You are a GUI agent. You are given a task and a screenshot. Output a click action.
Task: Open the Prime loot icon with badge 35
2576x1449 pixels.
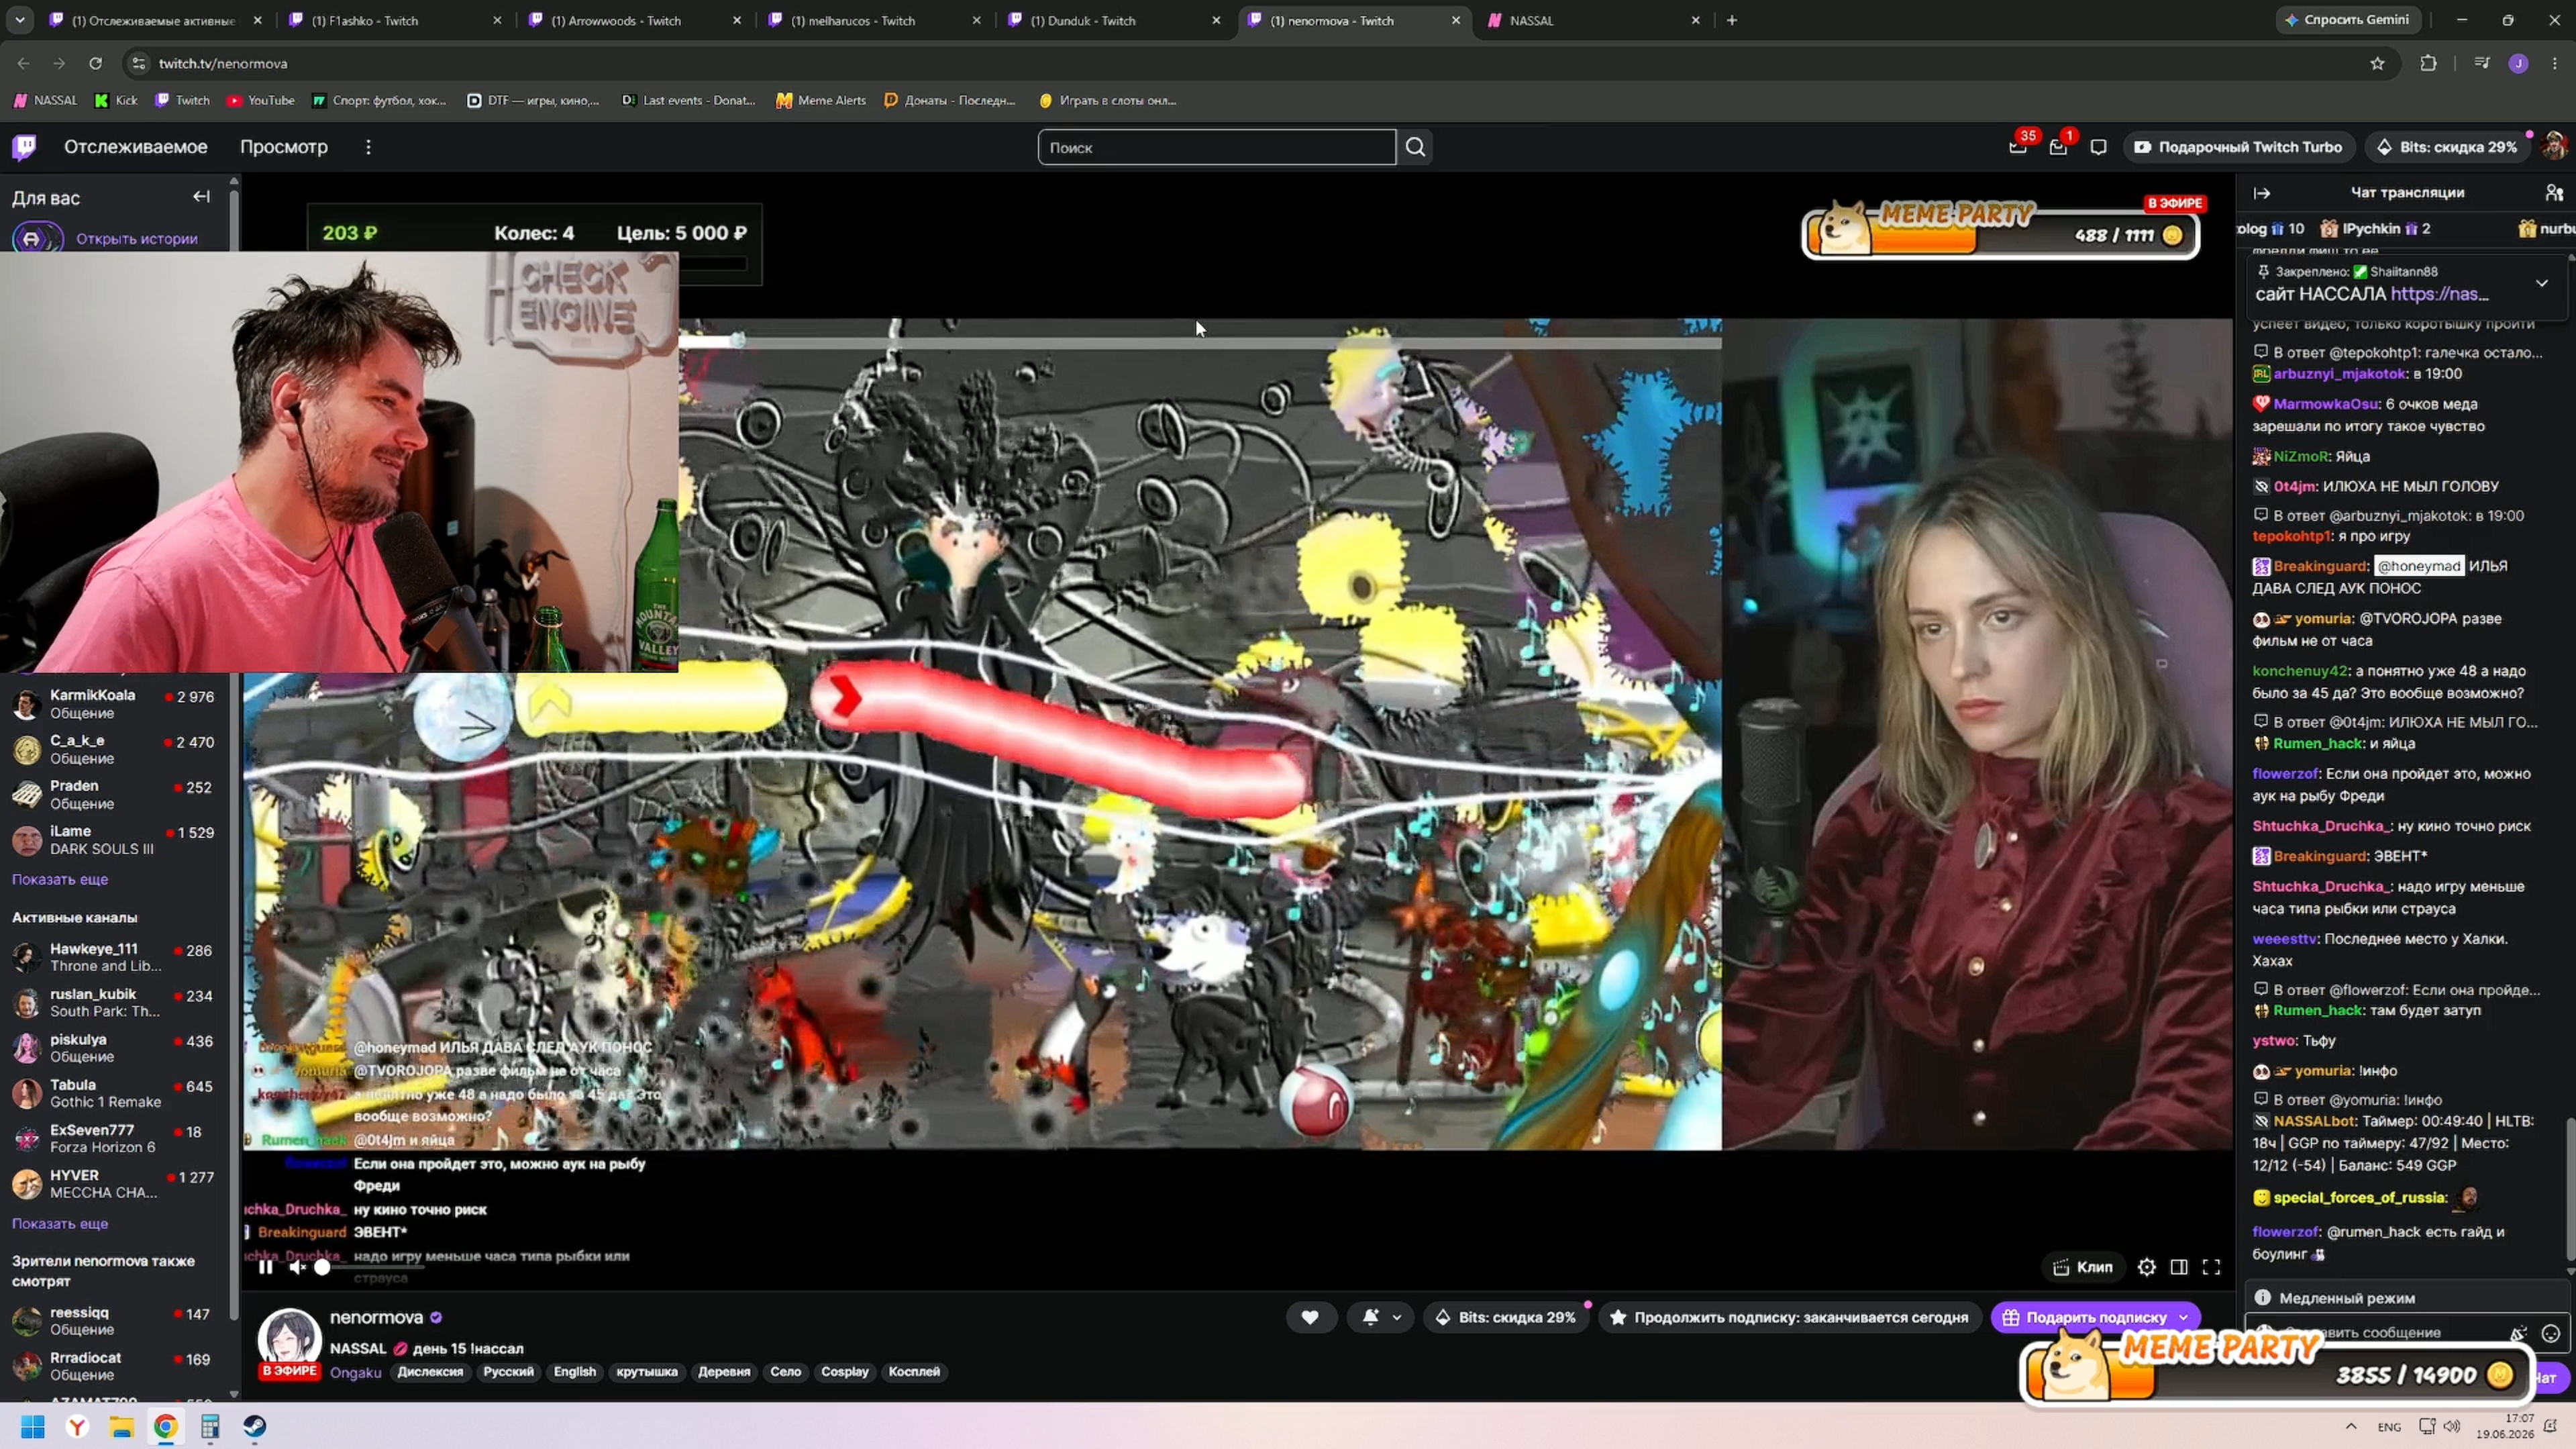2018,147
